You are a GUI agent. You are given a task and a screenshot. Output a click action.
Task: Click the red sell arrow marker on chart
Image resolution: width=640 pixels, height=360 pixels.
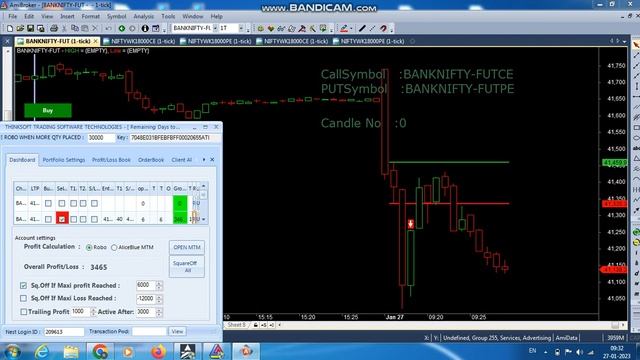coord(411,223)
